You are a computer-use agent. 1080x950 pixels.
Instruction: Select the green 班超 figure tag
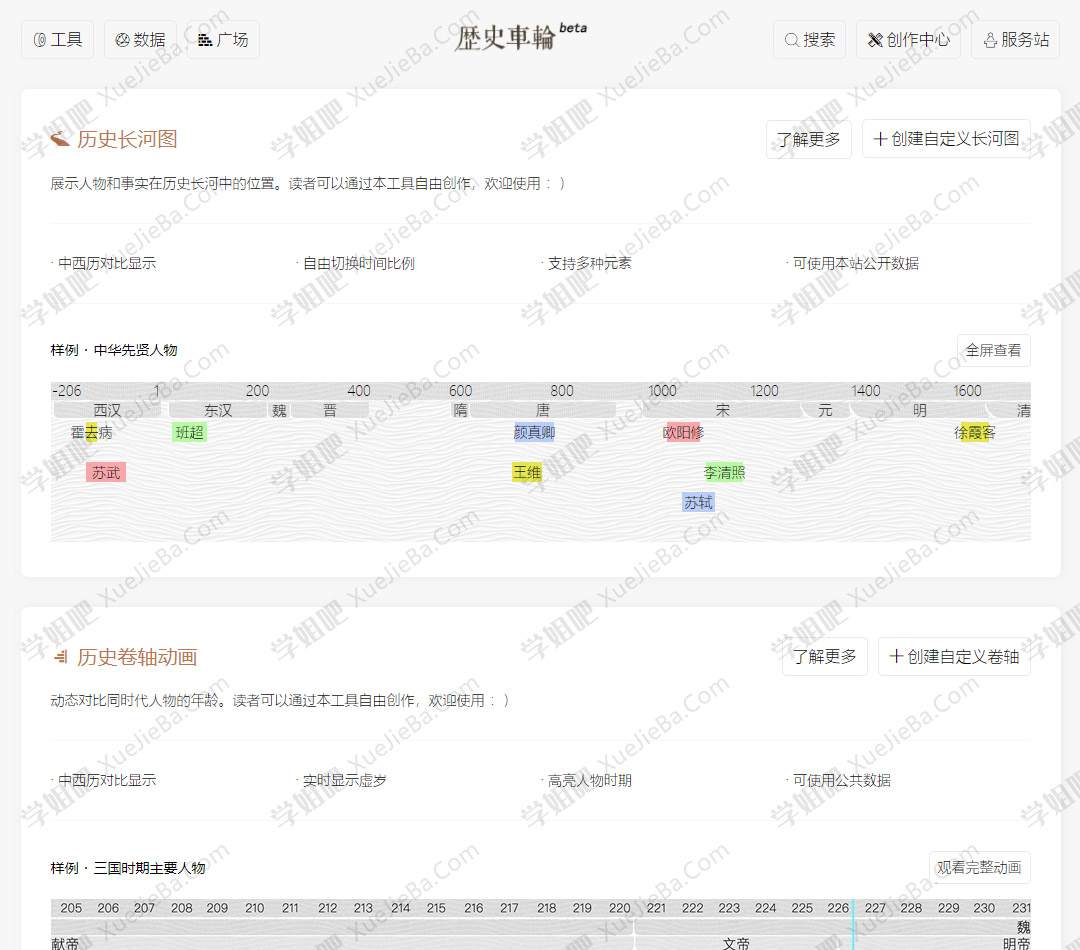tap(189, 433)
